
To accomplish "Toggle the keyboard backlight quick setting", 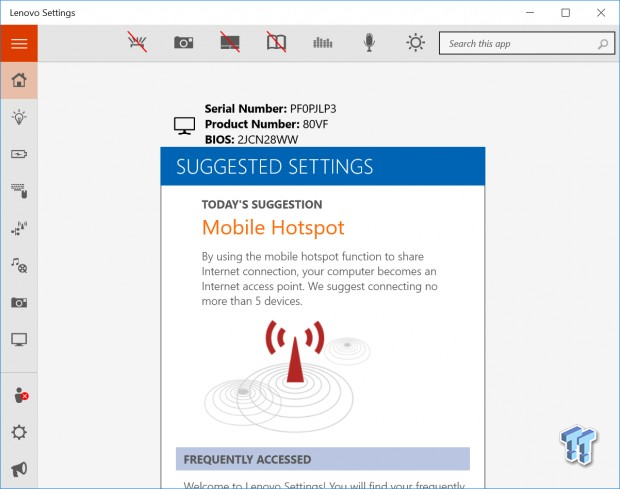I will pyautogui.click(x=137, y=42).
